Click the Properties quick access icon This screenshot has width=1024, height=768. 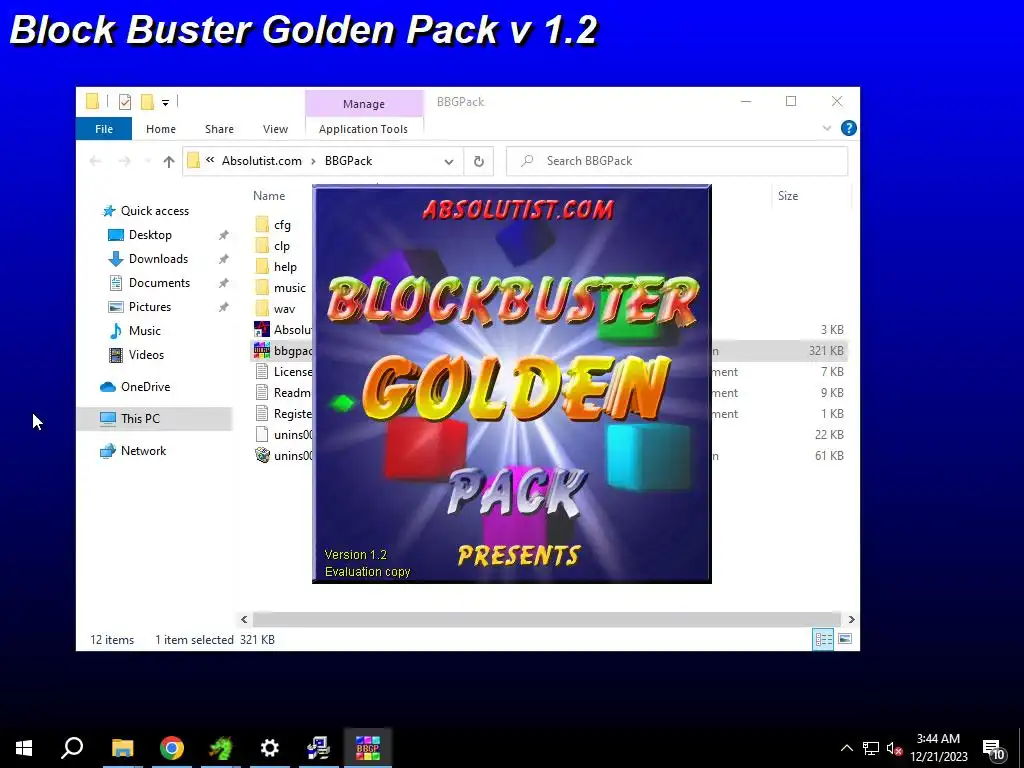[125, 102]
